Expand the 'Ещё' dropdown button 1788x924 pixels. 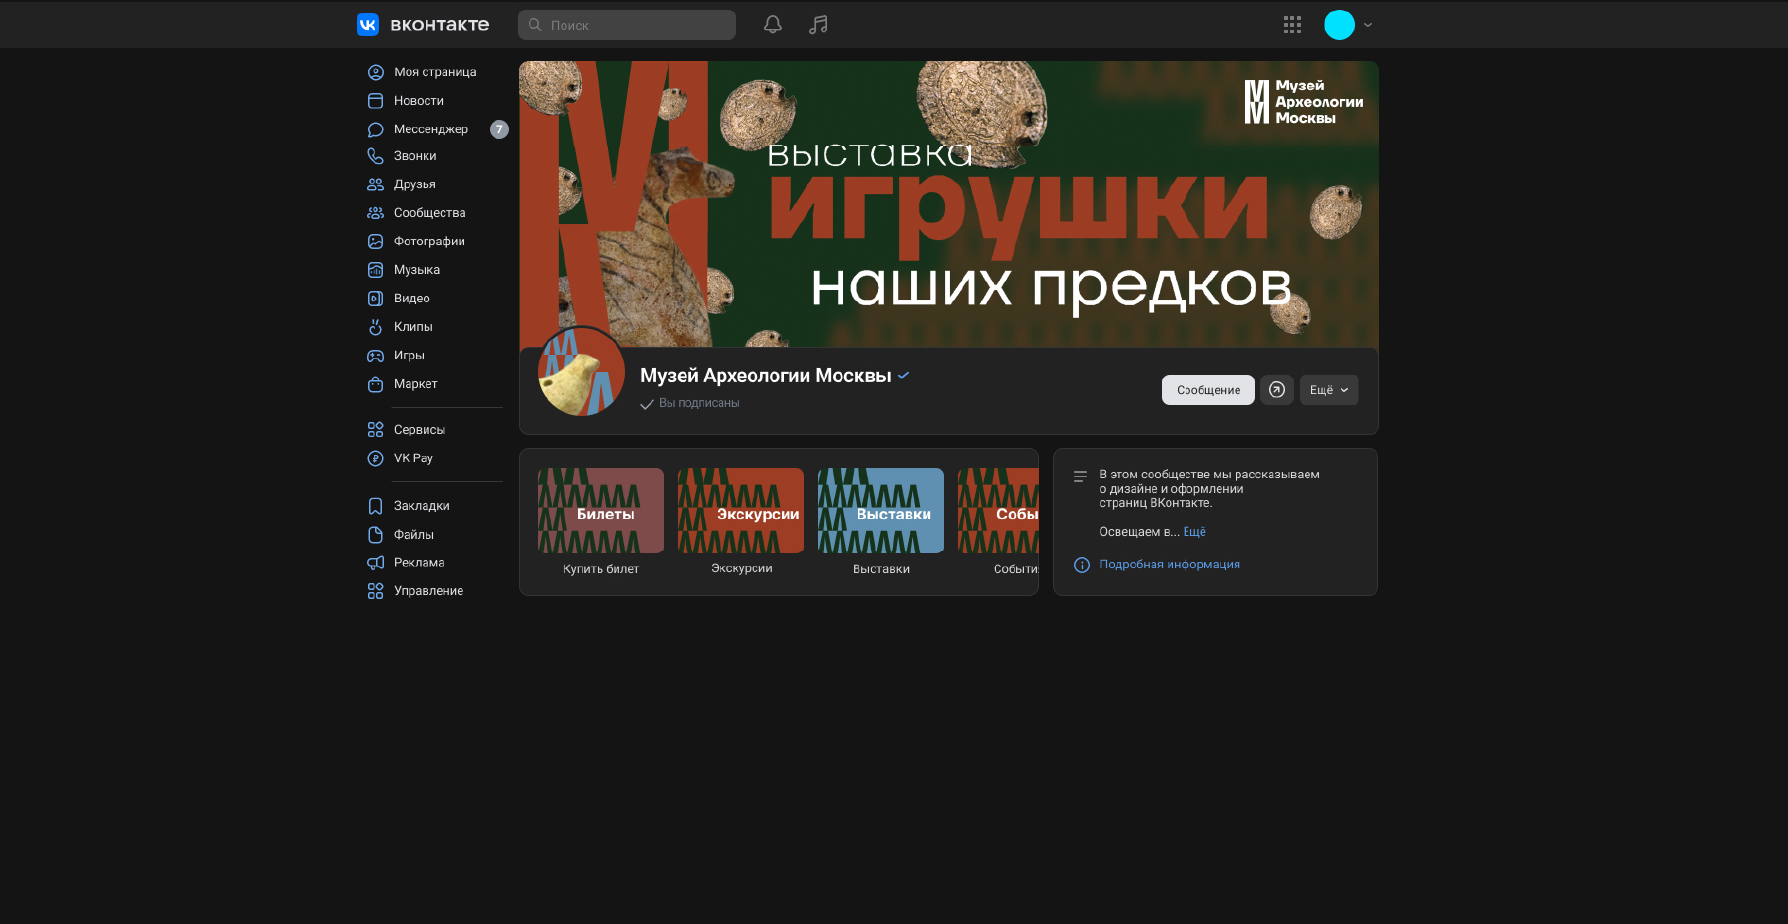(x=1328, y=390)
